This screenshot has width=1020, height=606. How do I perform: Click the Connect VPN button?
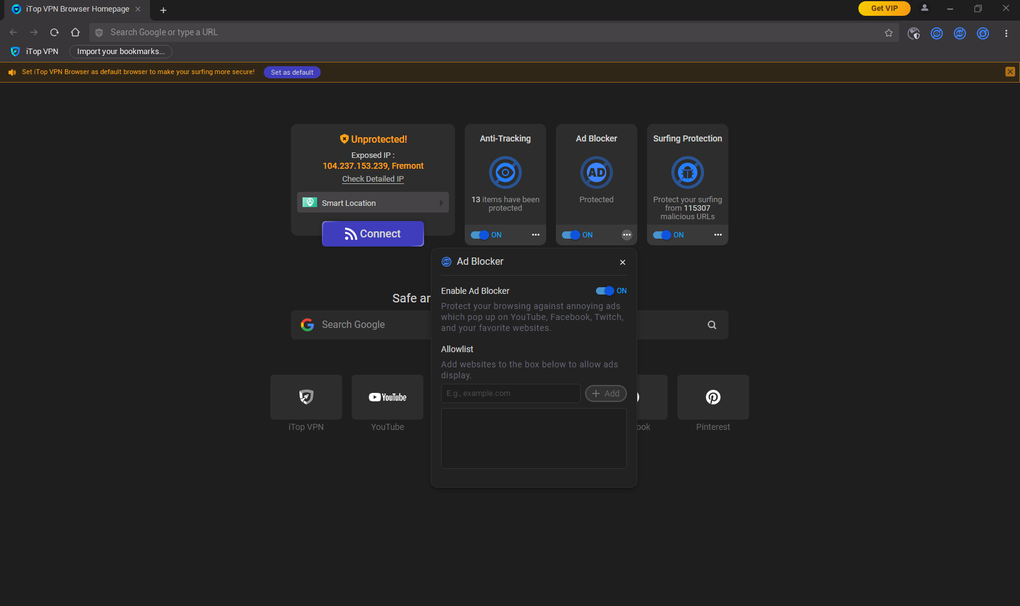[x=373, y=234]
